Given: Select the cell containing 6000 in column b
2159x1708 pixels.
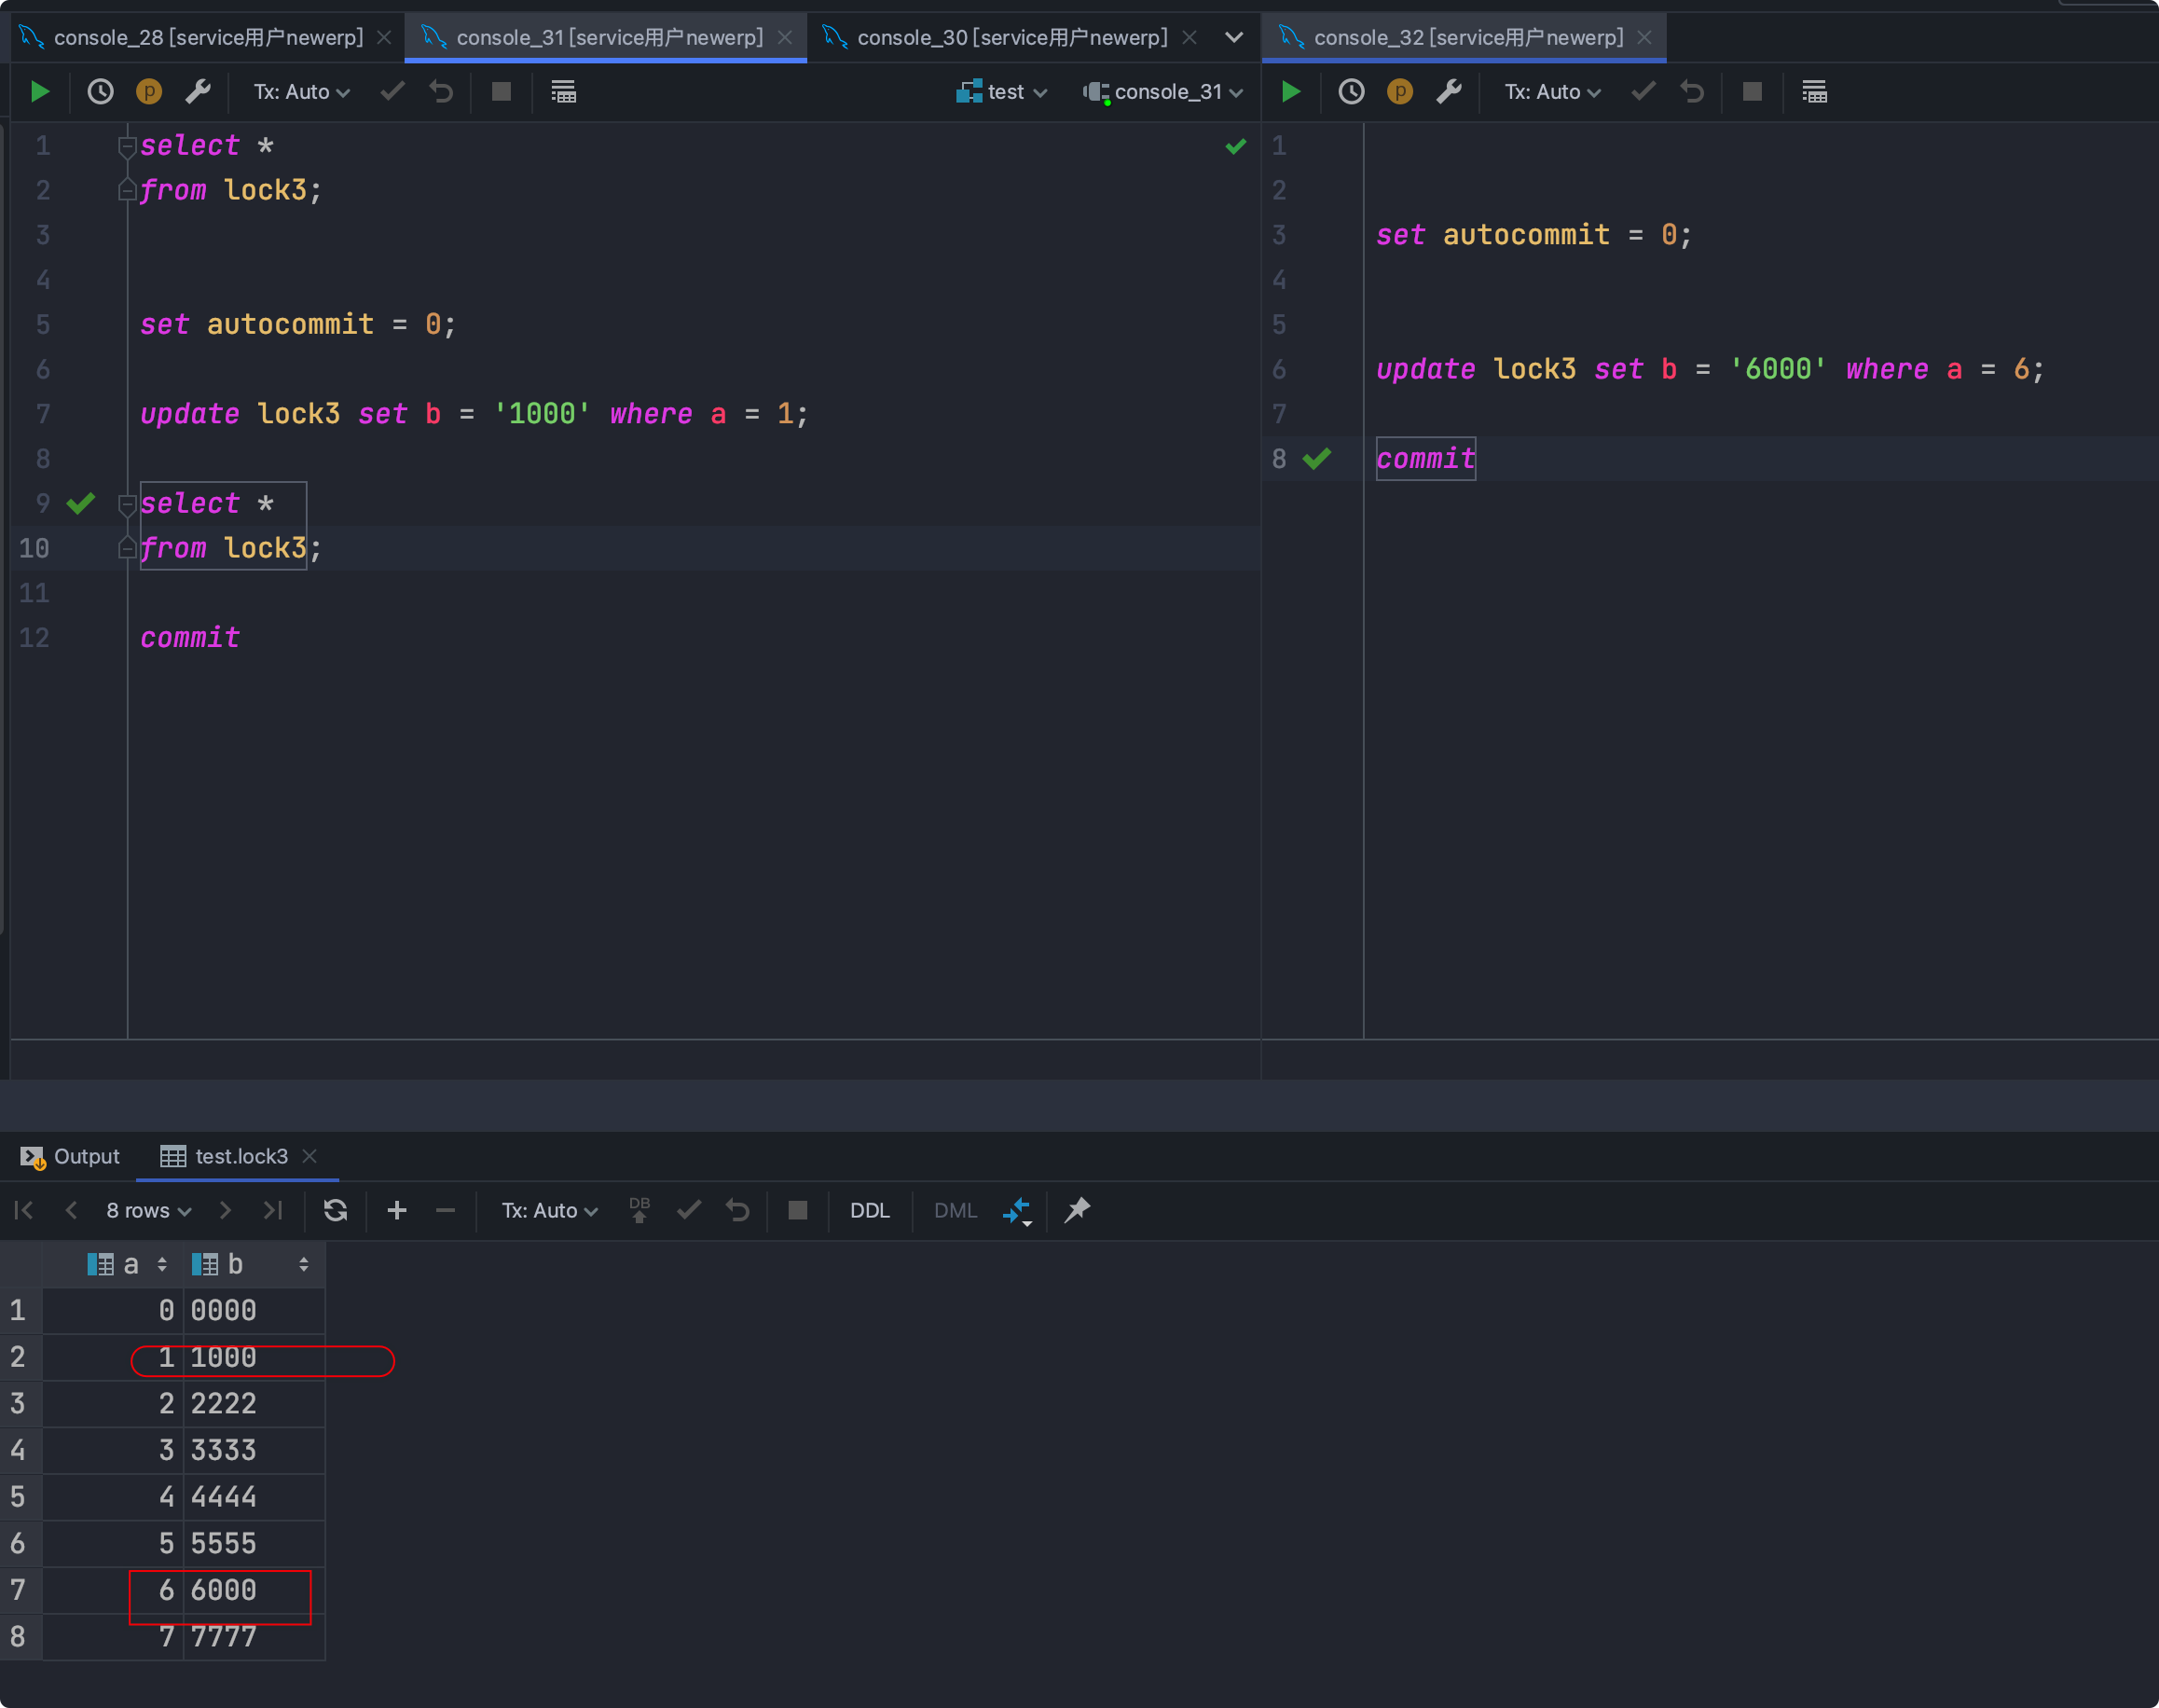Looking at the screenshot, I should [224, 1590].
